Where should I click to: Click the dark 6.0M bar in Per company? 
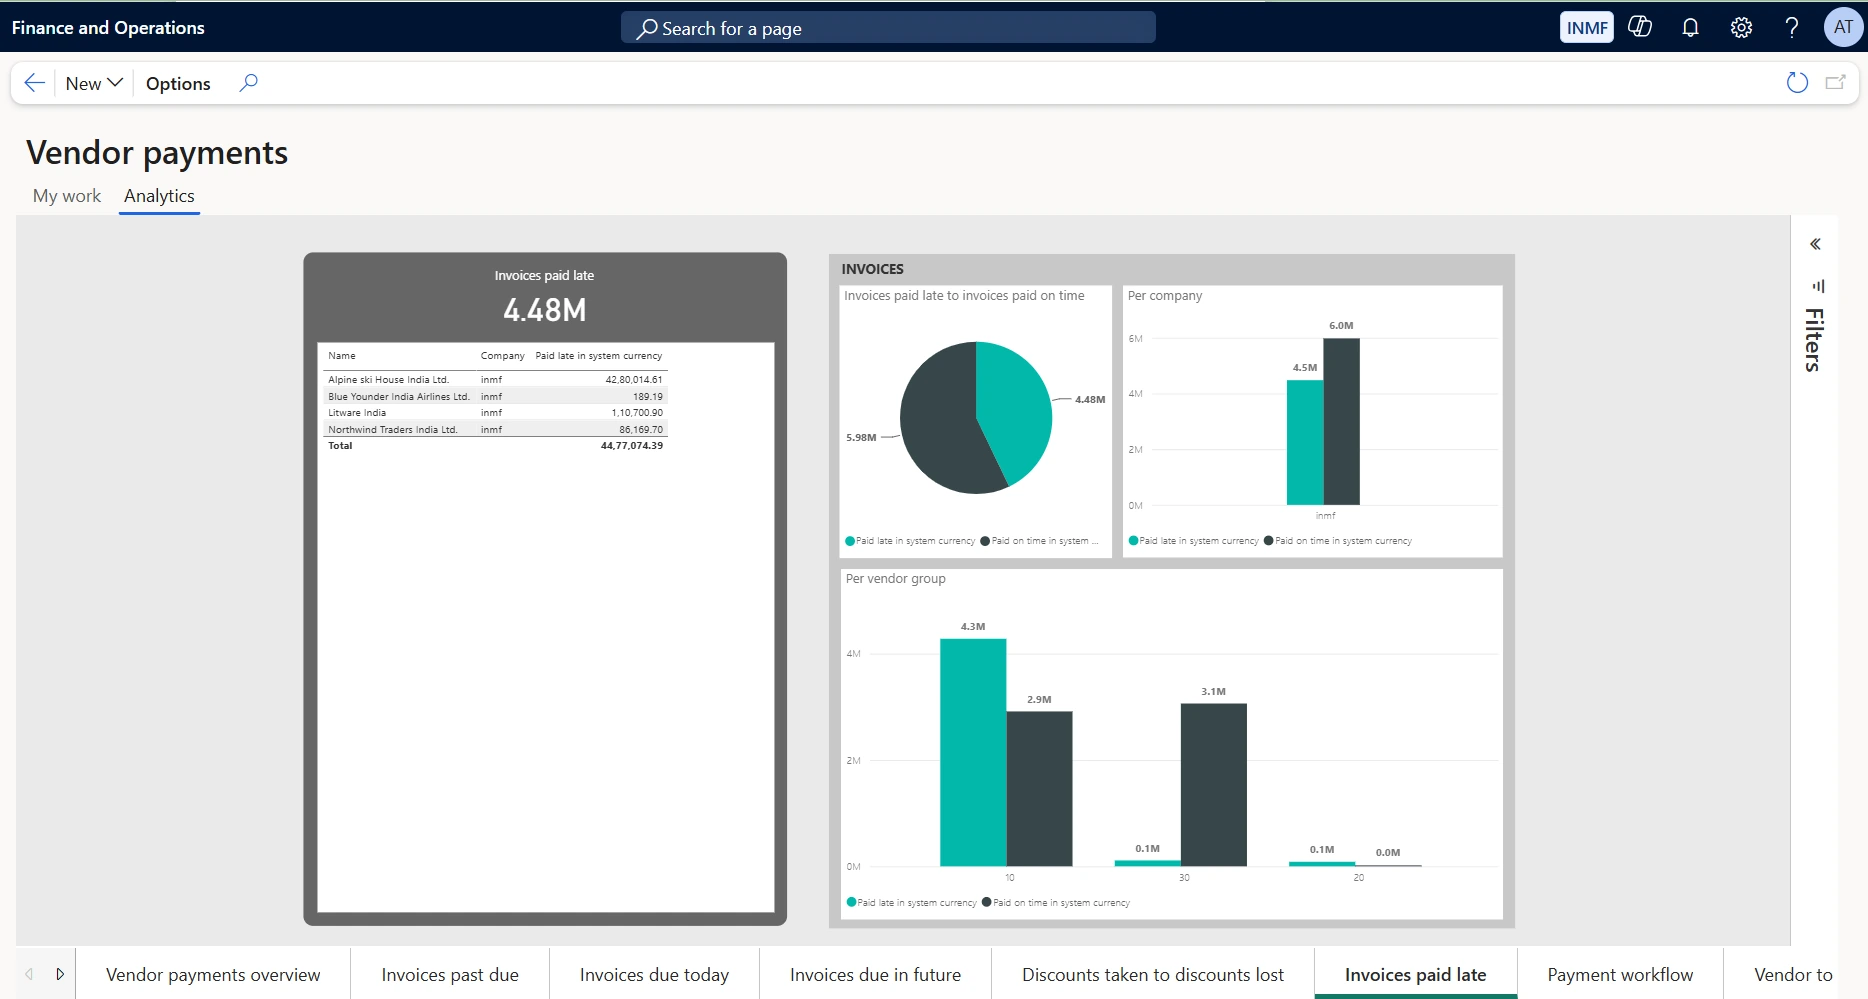(1341, 422)
